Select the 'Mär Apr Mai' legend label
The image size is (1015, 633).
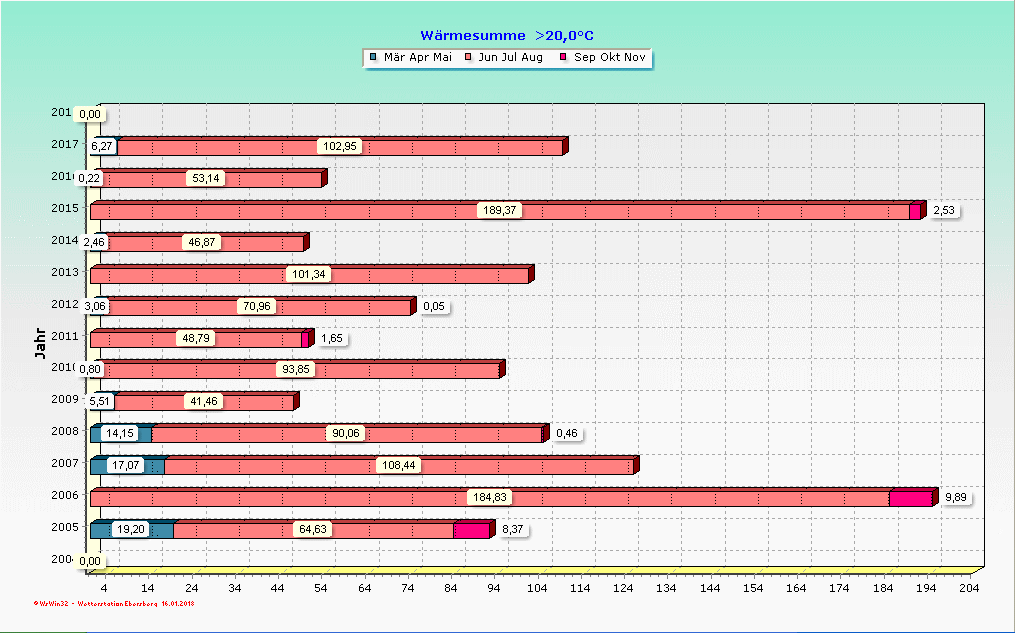tap(418, 58)
